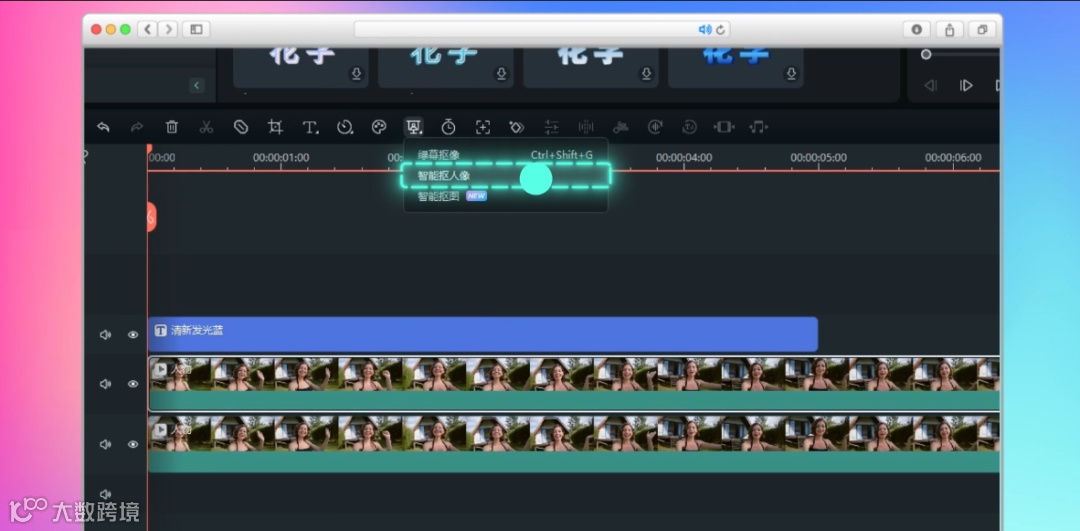Choose 绿幕抠像 from the dropdown menu
1080x531 pixels.
coord(506,156)
